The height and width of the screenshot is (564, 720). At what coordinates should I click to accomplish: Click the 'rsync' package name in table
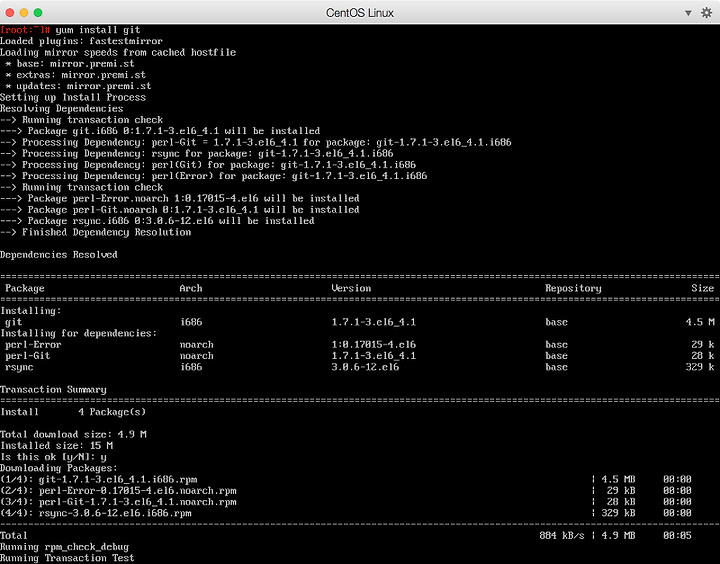[x=19, y=367]
